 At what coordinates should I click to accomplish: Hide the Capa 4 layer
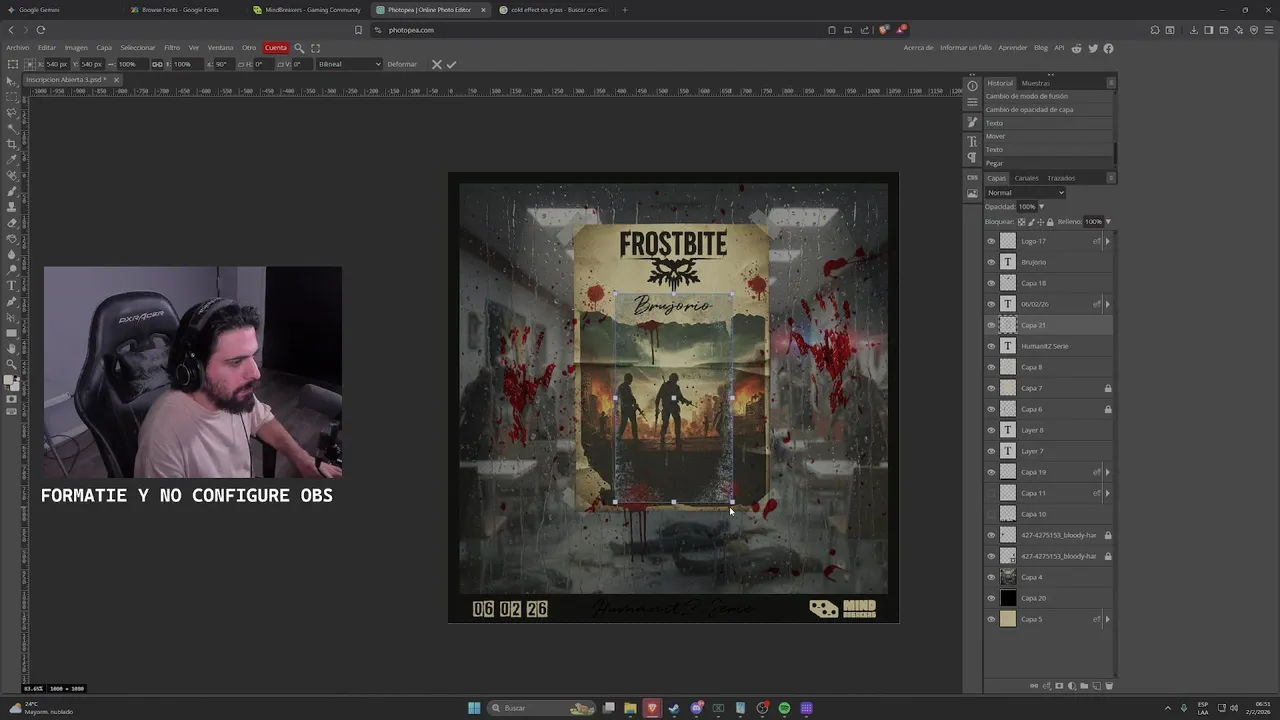tap(991, 577)
